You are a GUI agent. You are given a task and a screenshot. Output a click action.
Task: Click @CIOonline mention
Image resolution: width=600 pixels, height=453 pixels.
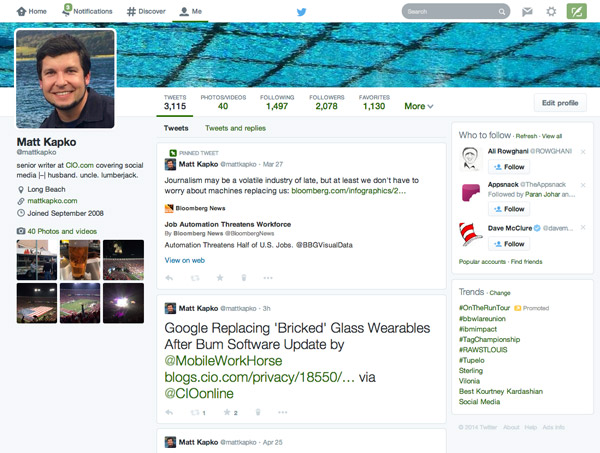click(199, 393)
